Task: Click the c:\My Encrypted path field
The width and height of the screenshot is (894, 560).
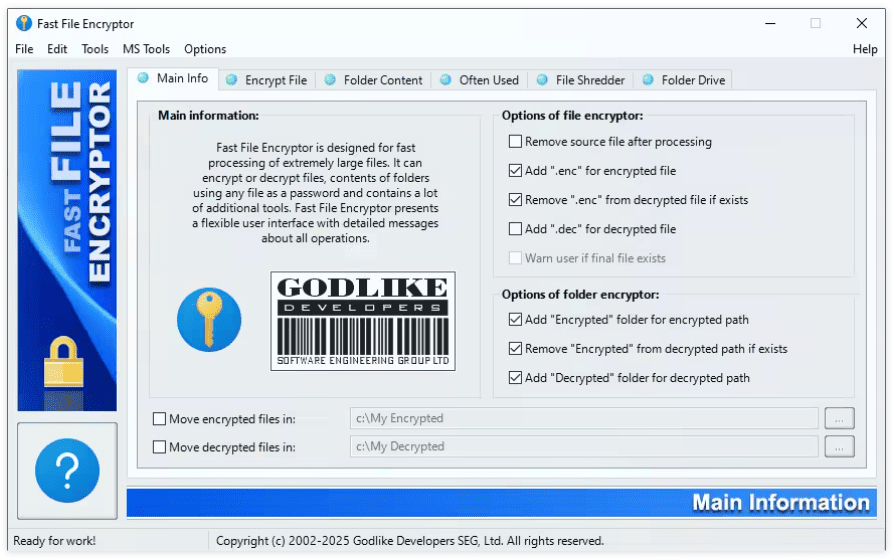Action: click(x=584, y=419)
